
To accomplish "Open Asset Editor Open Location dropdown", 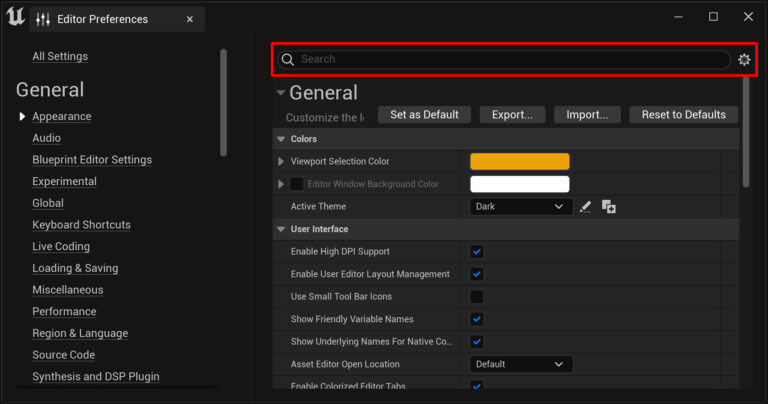I will [521, 364].
